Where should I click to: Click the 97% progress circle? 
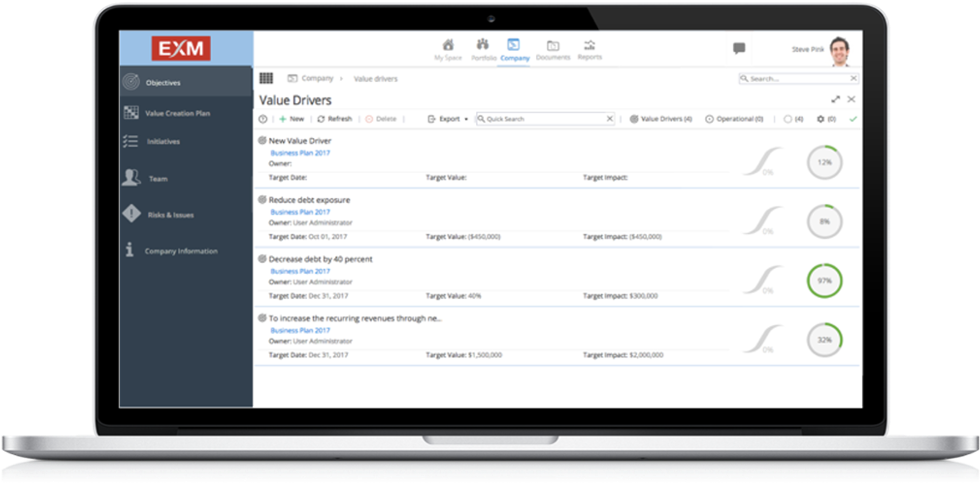[x=824, y=281]
